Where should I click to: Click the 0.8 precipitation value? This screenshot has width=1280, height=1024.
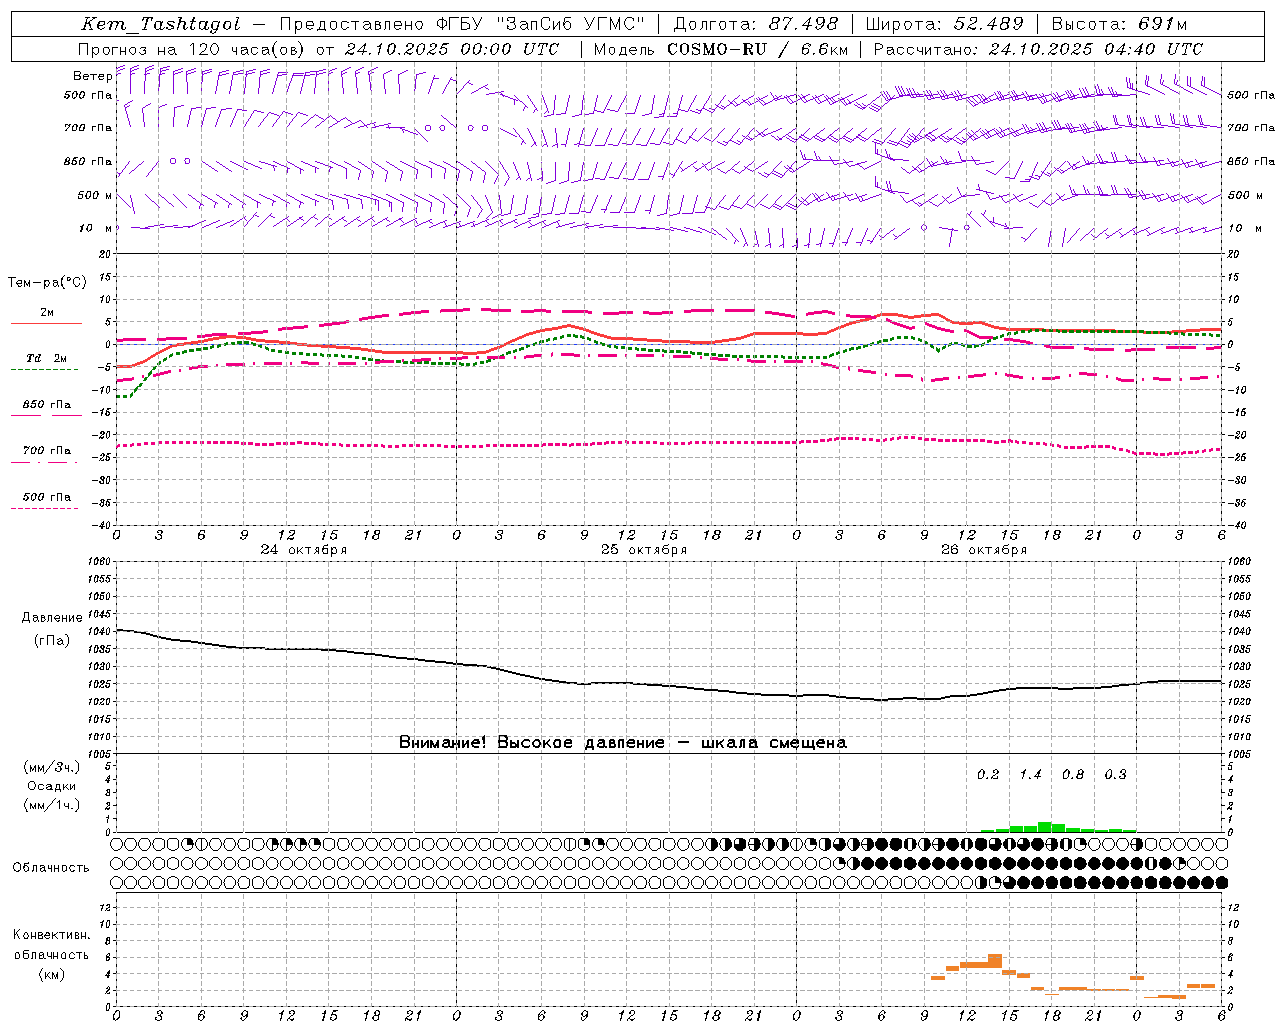point(1073,775)
